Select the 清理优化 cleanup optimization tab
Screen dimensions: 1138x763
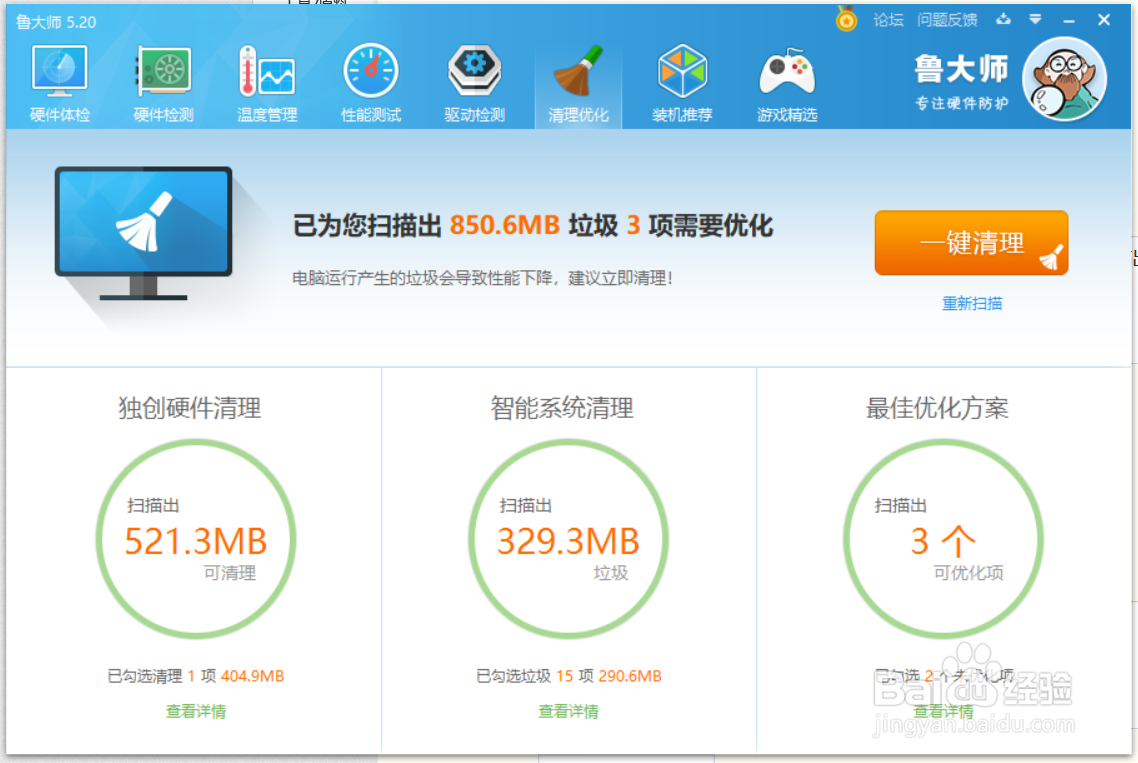(578, 83)
